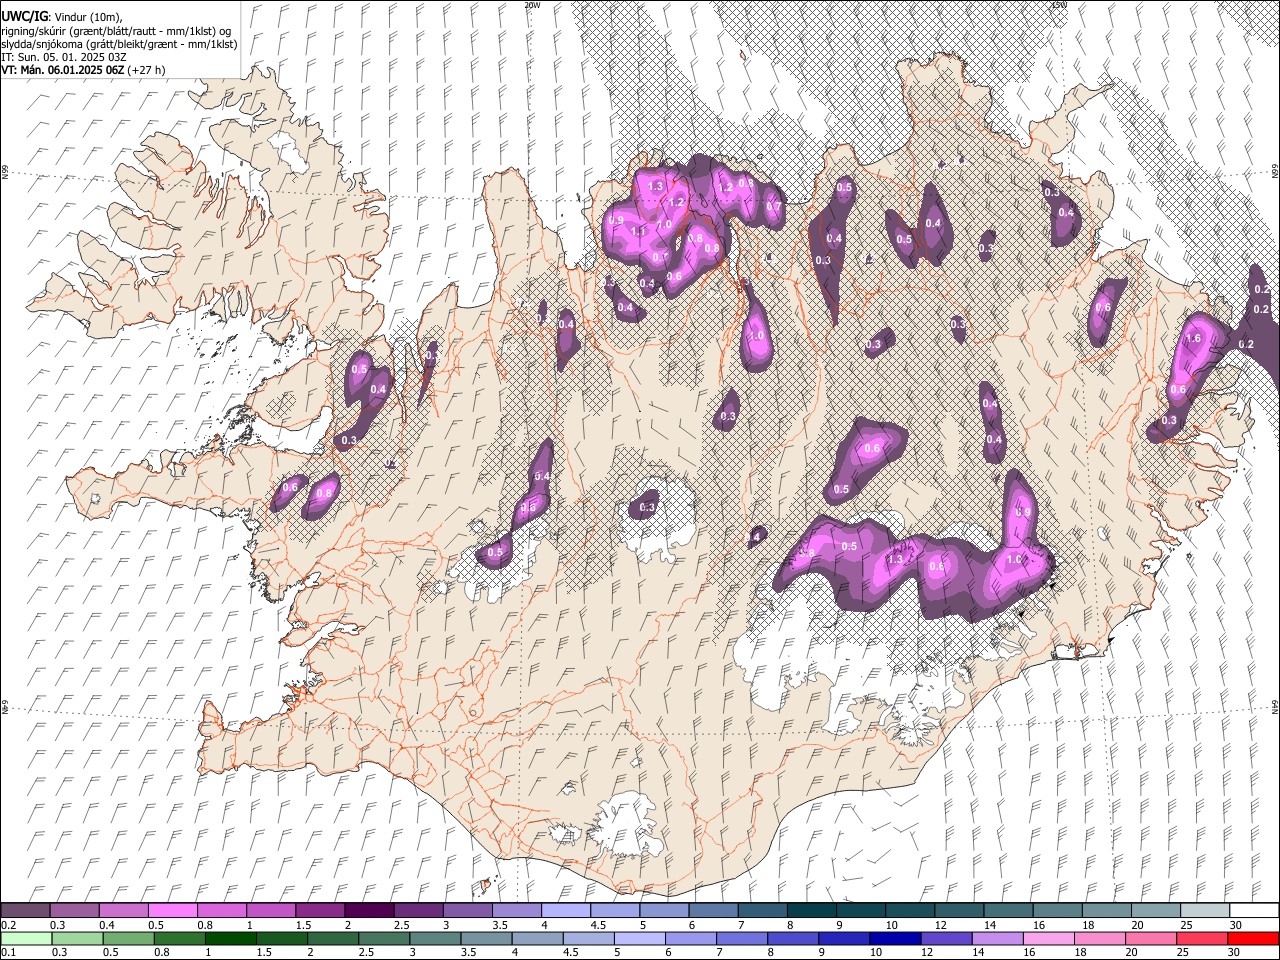This screenshot has width=1280, height=960.
Task: Click the 'slydda/snjókoma' snow legend description line
Action: coord(119,44)
